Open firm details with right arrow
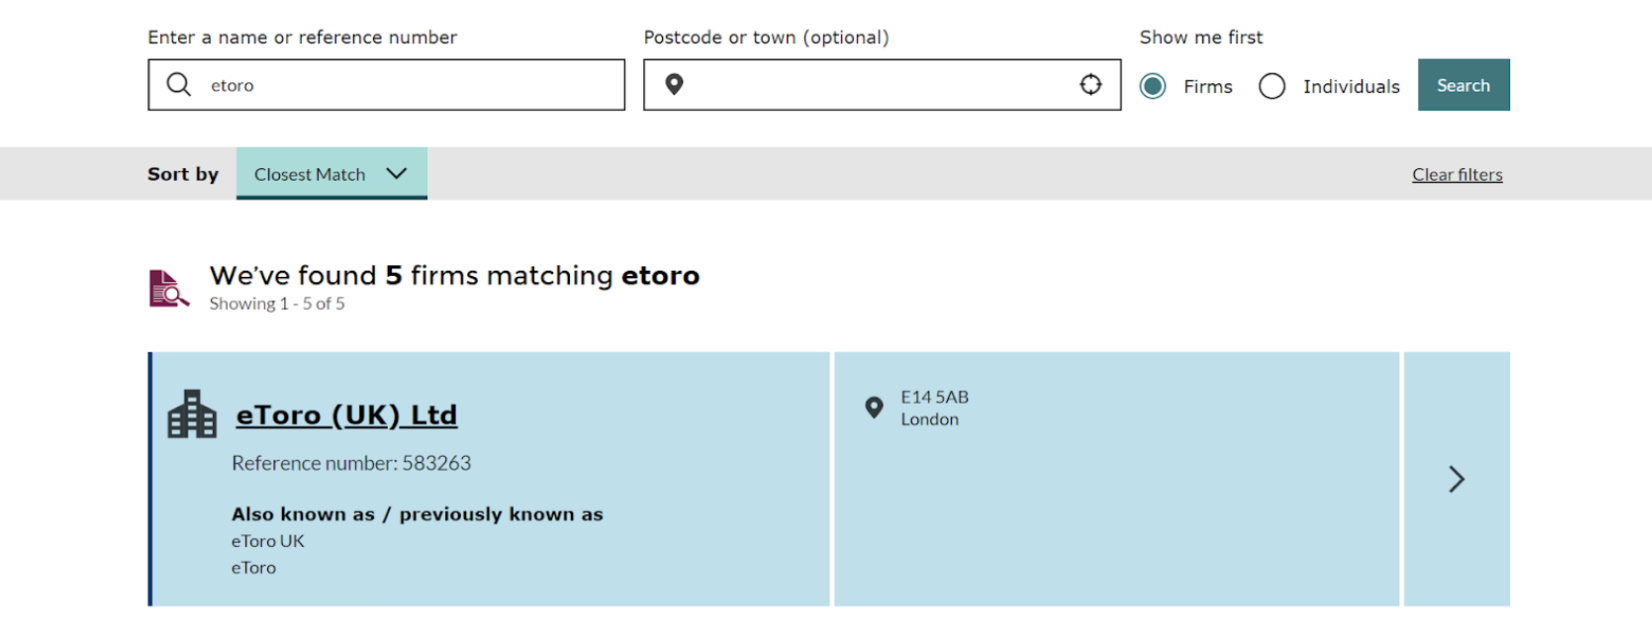Image resolution: width=1652 pixels, height=624 pixels. coord(1456,479)
